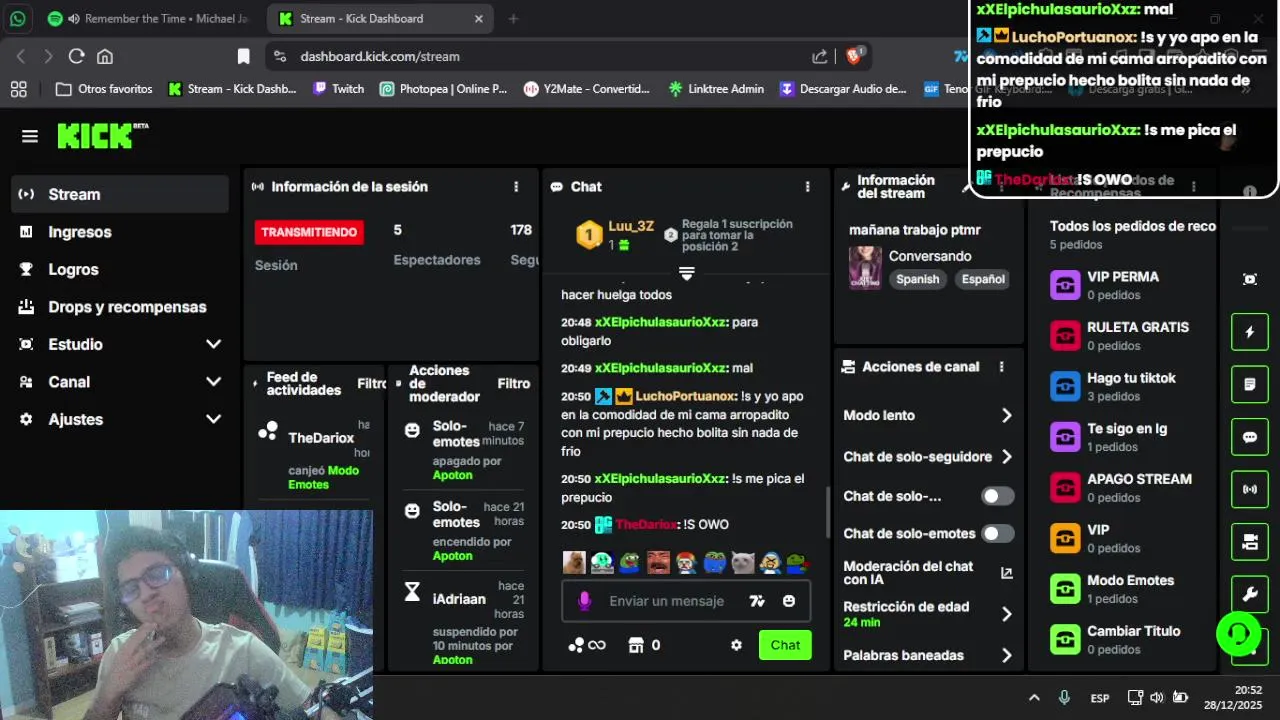The image size is (1280, 720).
Task: Open the green headset support button
Action: coord(1238,633)
